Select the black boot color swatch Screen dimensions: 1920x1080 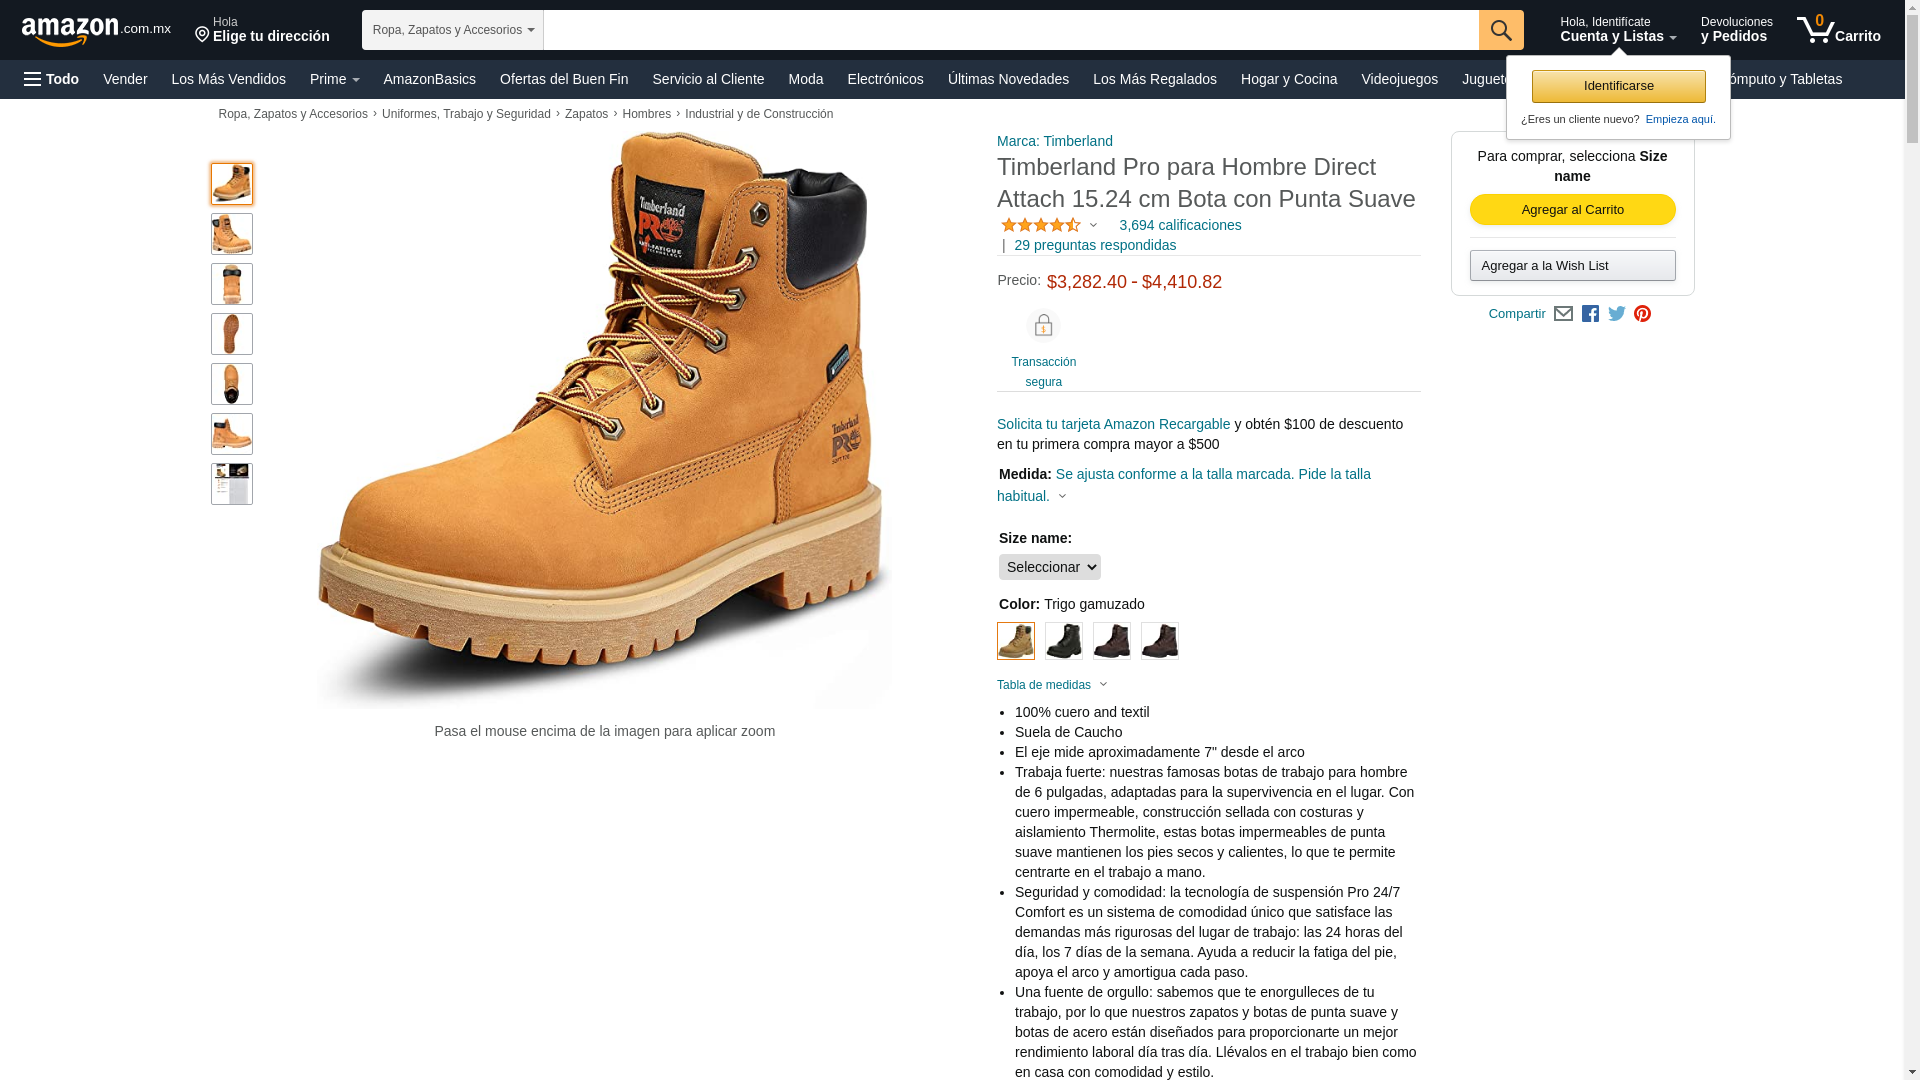pos(1064,641)
